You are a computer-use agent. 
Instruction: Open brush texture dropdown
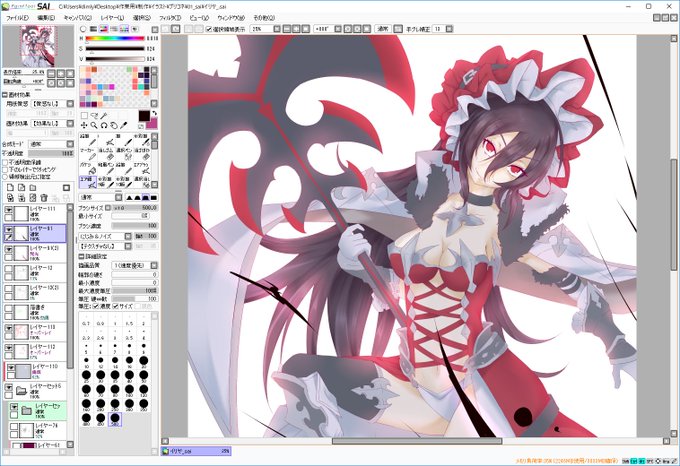tap(128, 246)
